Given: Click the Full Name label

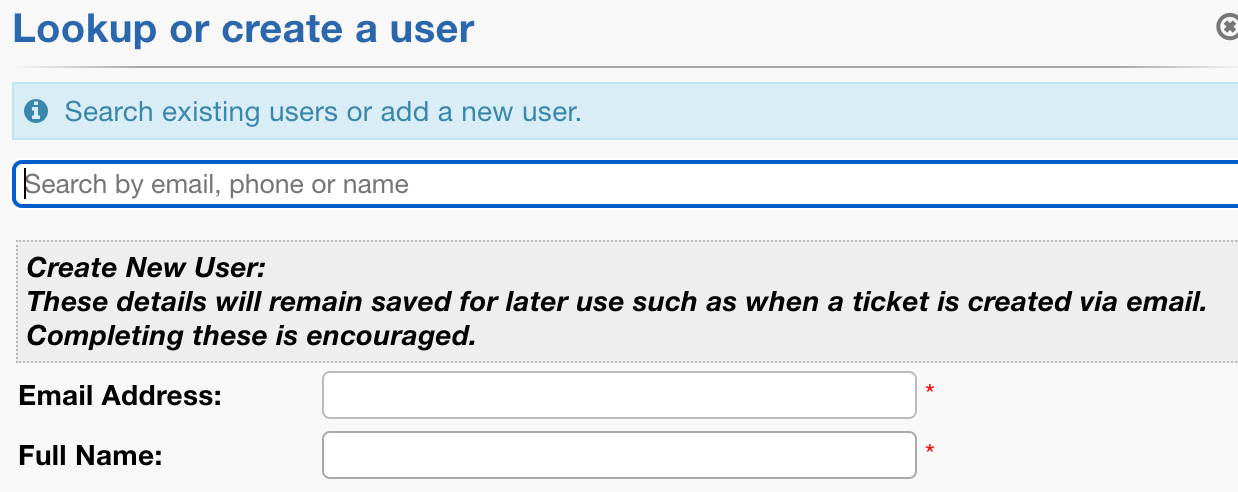Looking at the screenshot, I should click(91, 456).
